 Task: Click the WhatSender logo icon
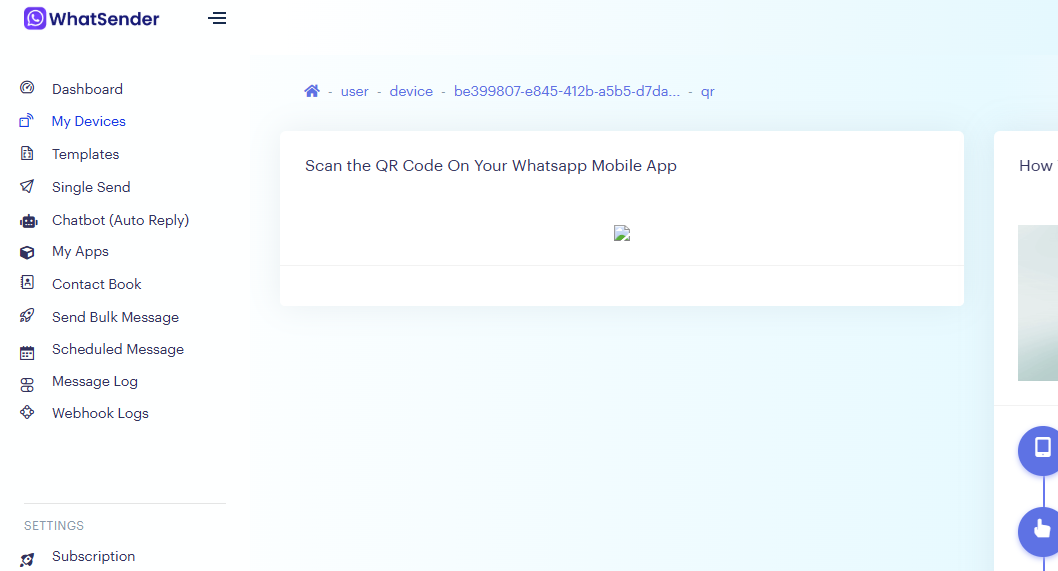(35, 18)
